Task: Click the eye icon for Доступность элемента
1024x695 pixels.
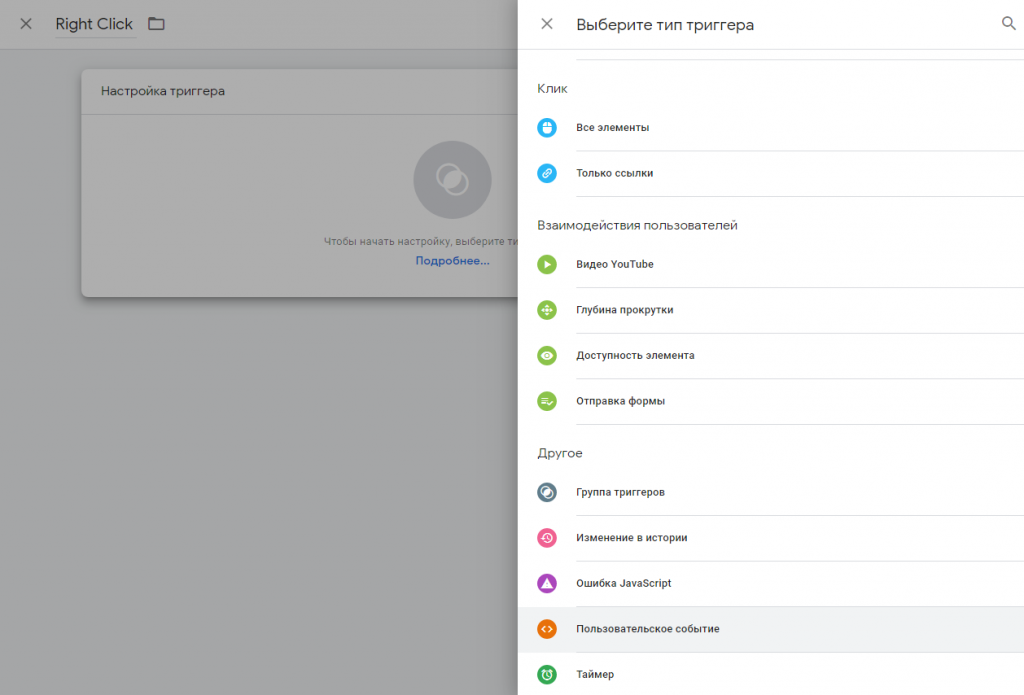Action: (x=547, y=355)
